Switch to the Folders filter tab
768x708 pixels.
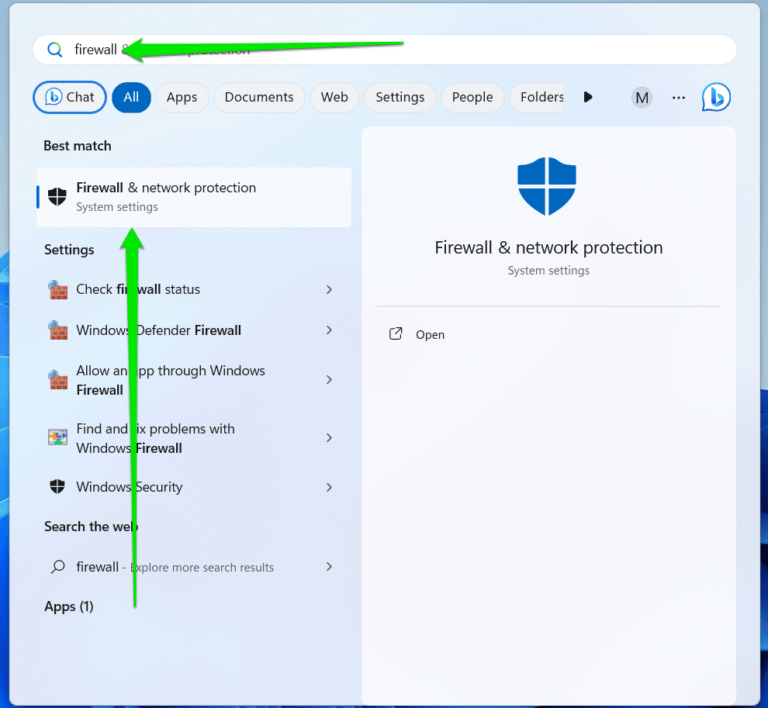(537, 97)
